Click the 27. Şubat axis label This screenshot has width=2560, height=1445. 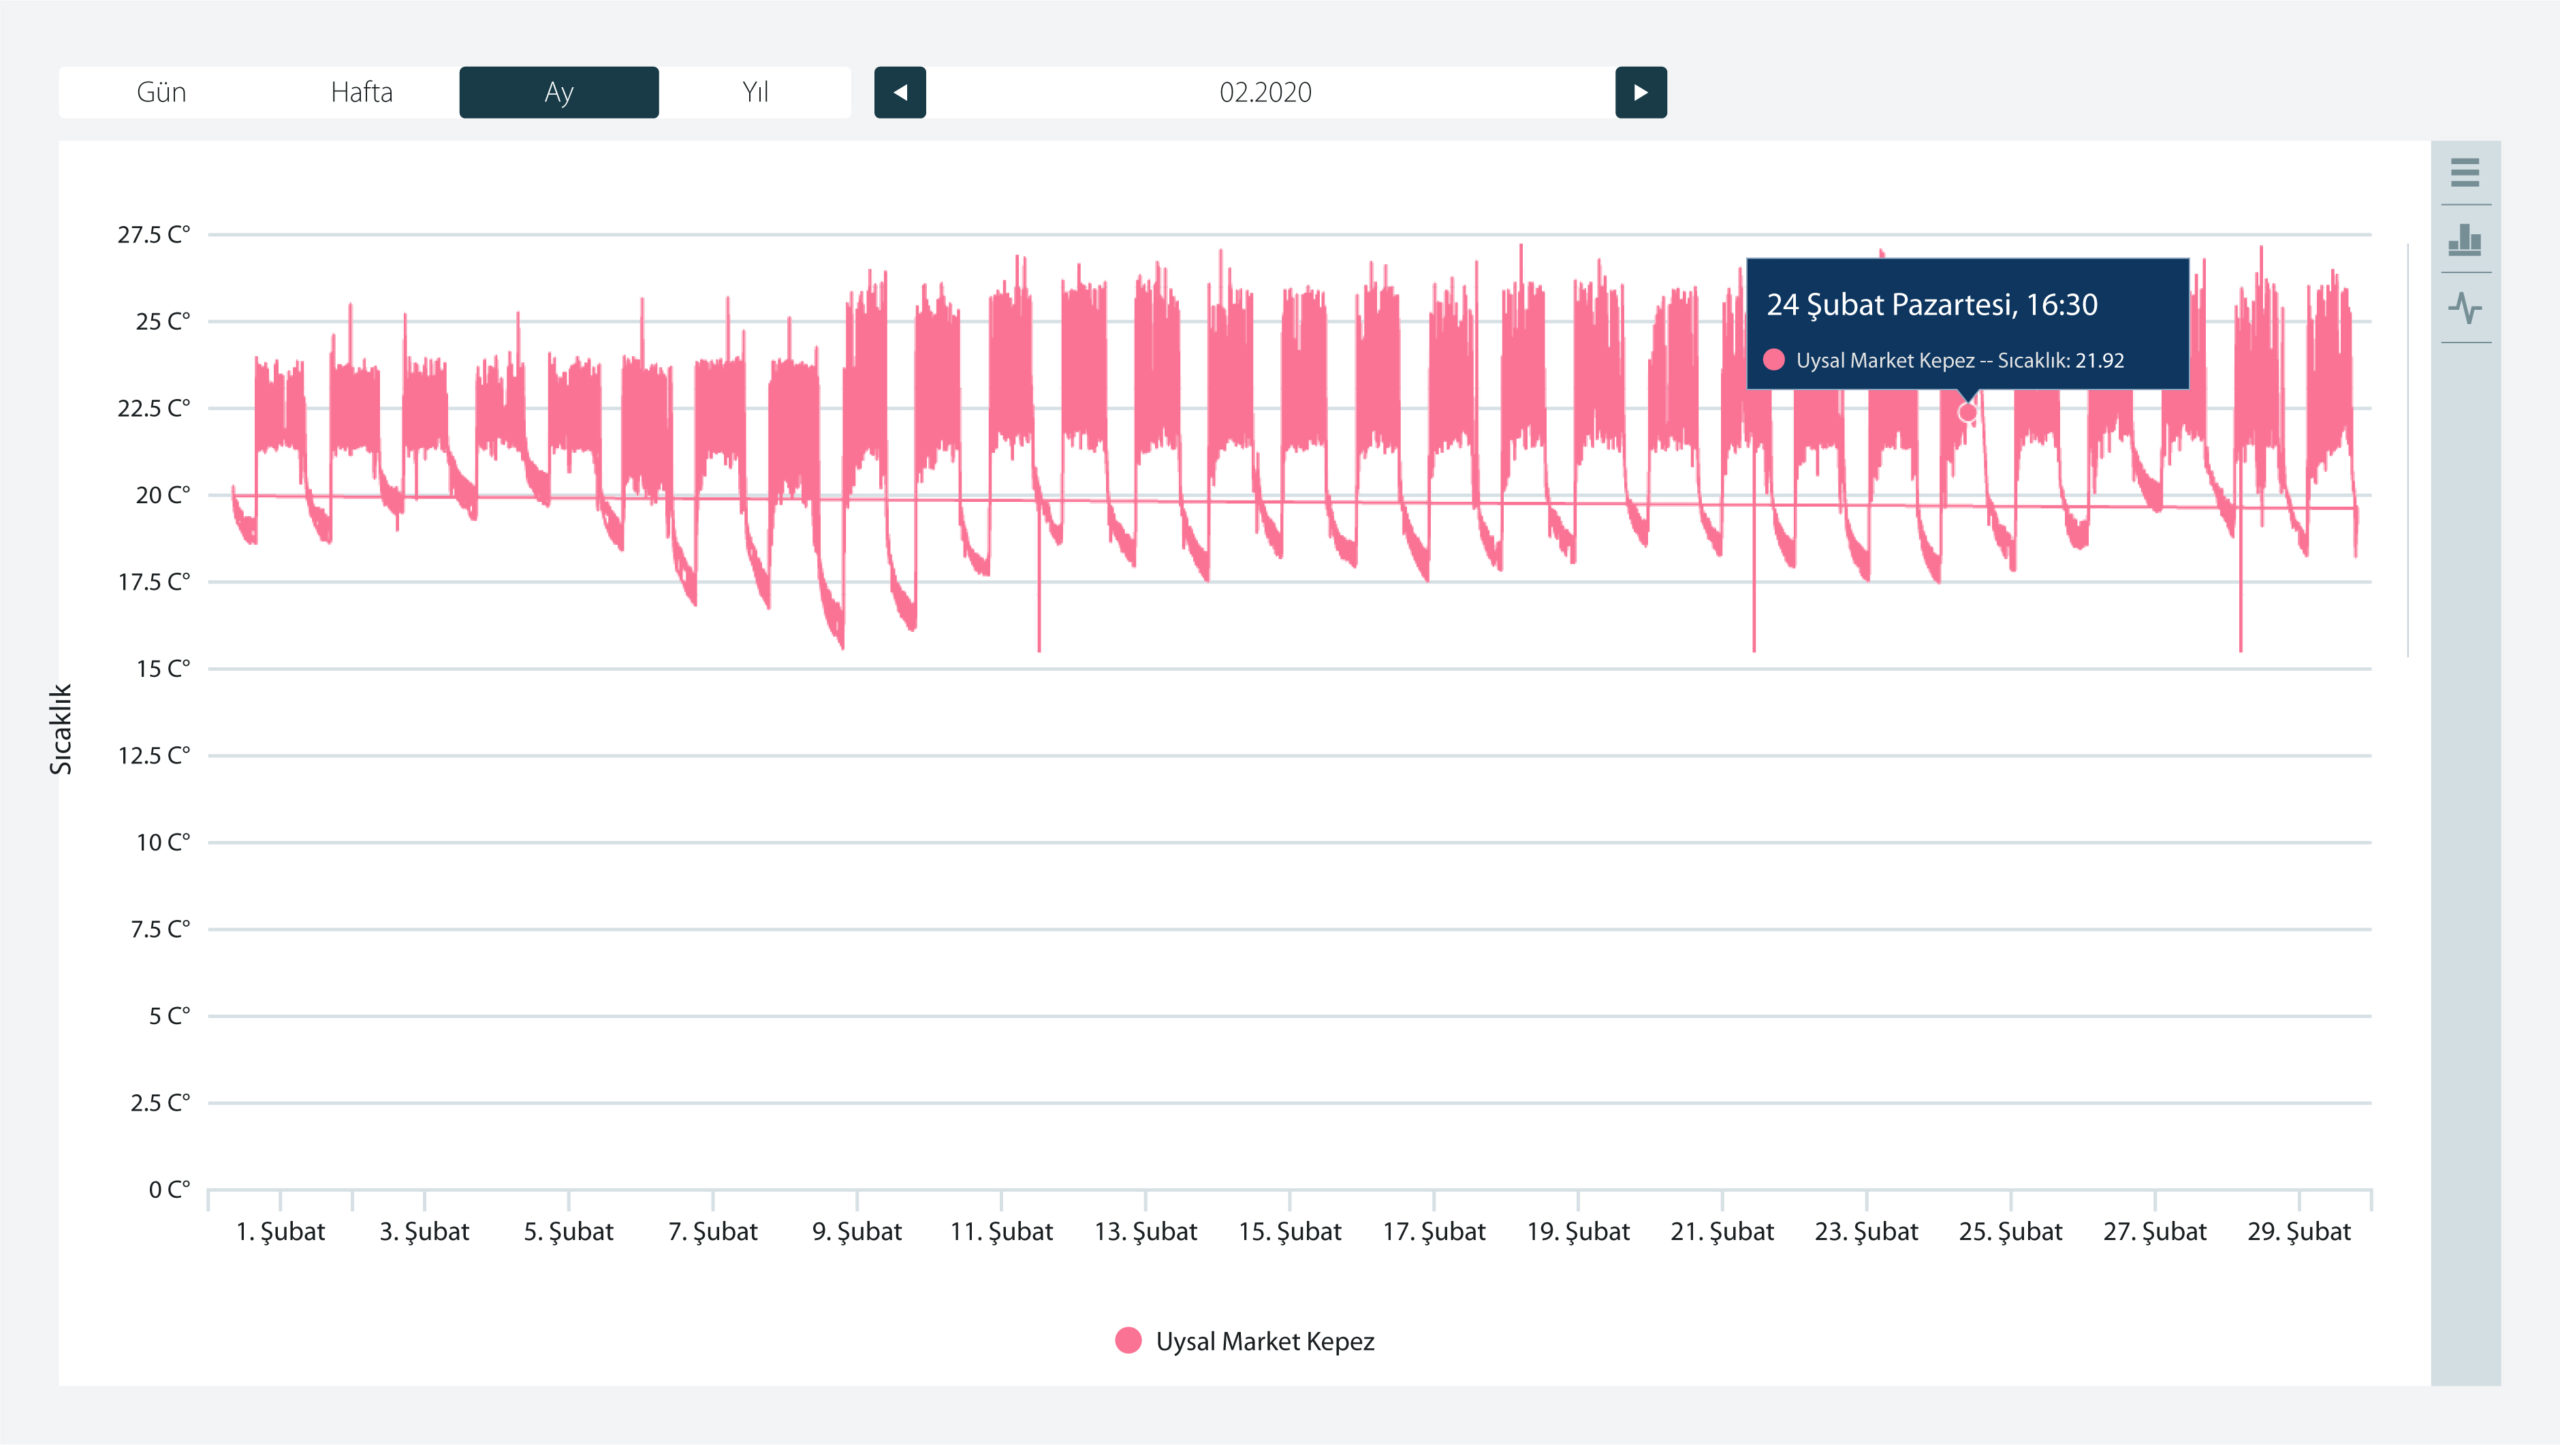point(2155,1231)
